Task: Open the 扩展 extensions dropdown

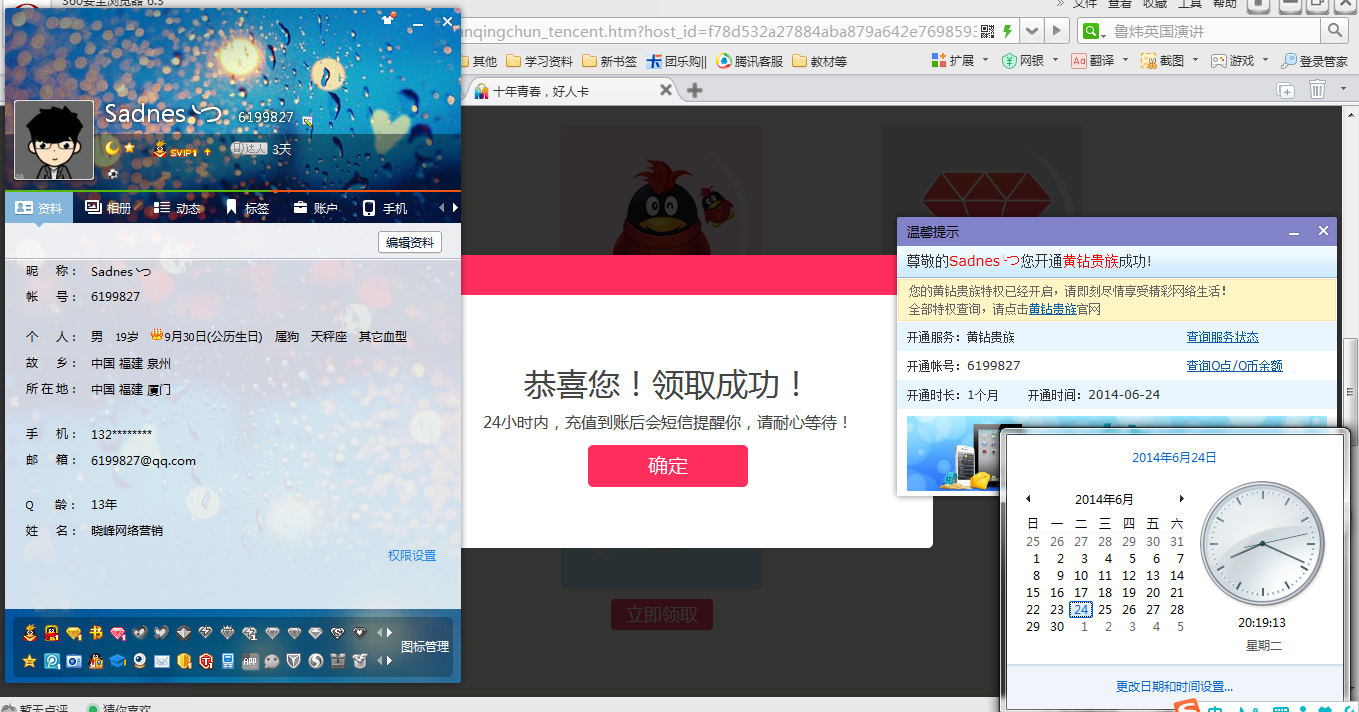Action: click(985, 60)
